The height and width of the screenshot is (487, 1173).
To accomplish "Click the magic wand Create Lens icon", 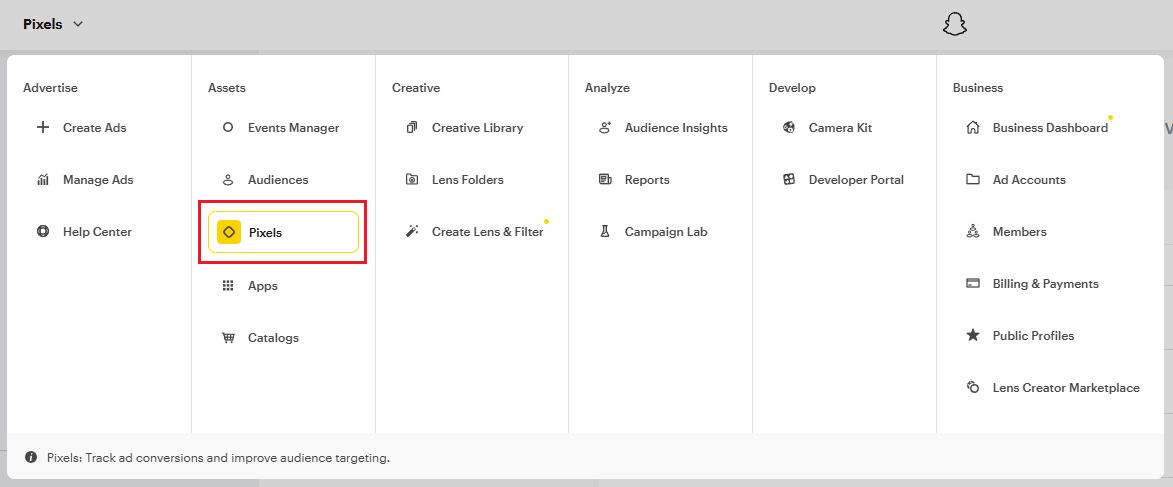I will (412, 232).
